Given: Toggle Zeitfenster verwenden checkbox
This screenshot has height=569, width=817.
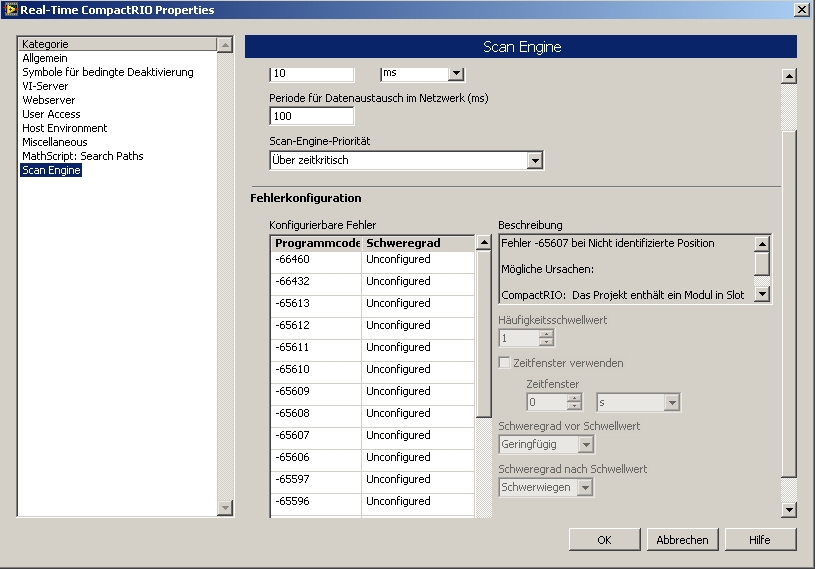Looking at the screenshot, I should 504,363.
